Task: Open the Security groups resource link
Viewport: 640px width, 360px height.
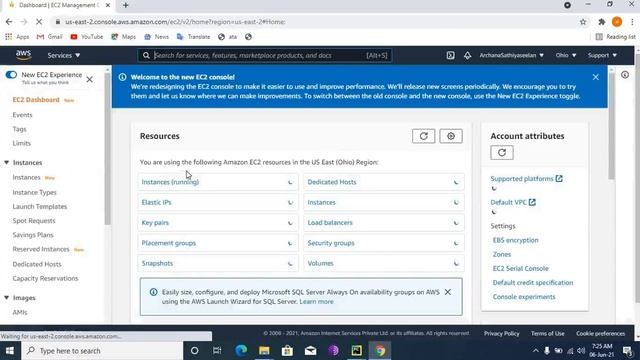Action: [x=331, y=243]
